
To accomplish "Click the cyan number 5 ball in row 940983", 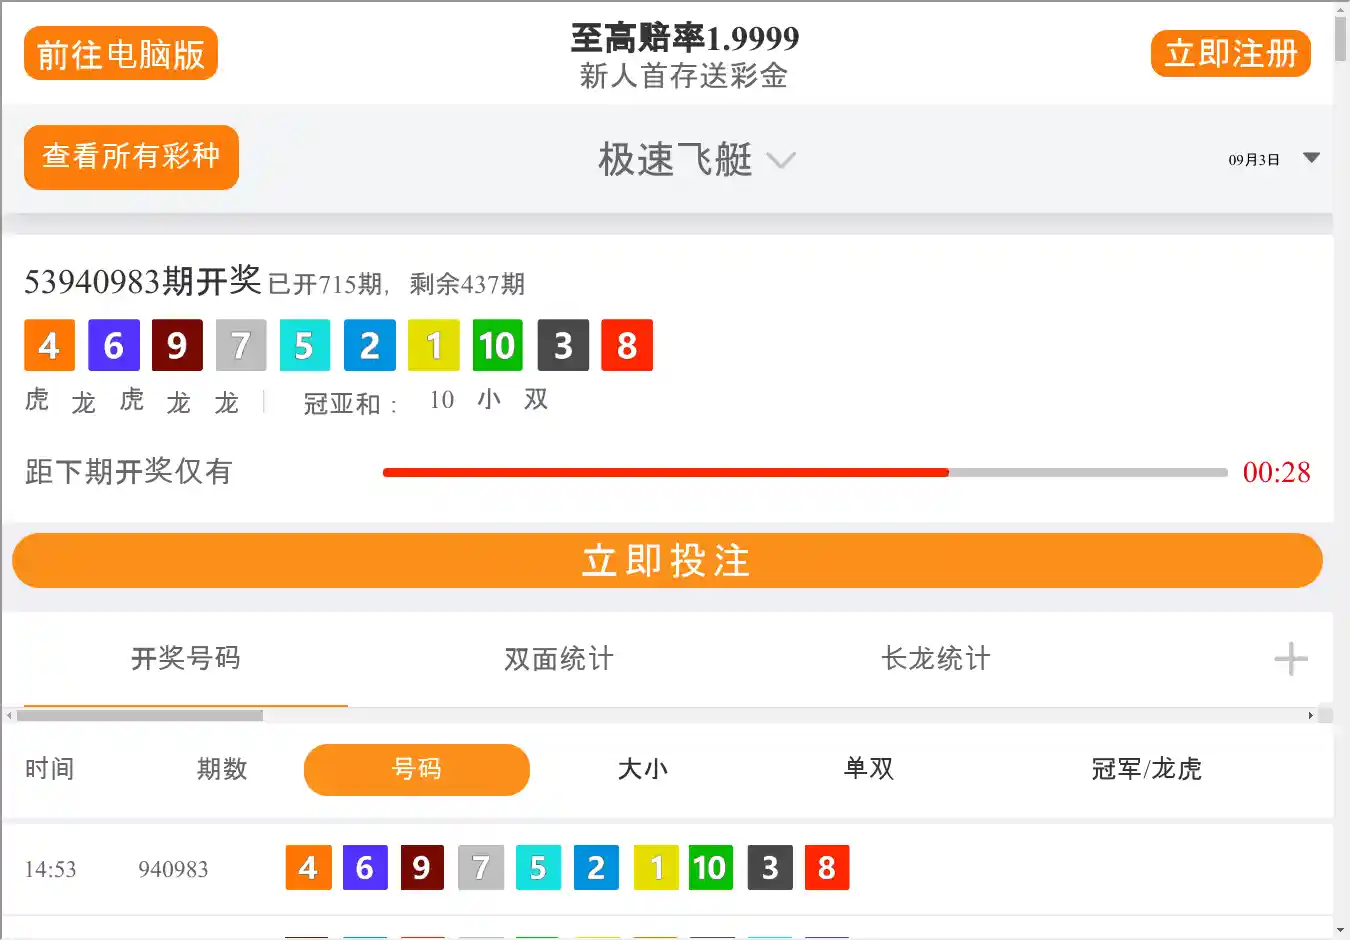I will point(538,868).
